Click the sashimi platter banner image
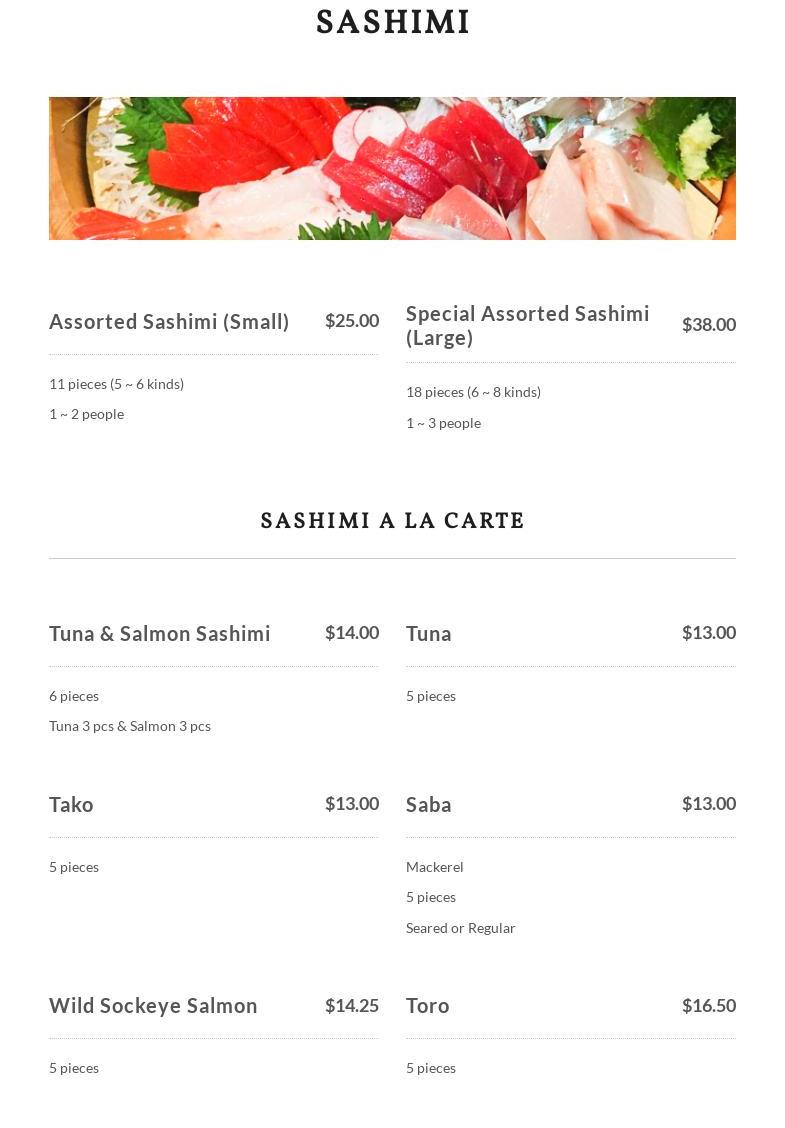 [392, 168]
